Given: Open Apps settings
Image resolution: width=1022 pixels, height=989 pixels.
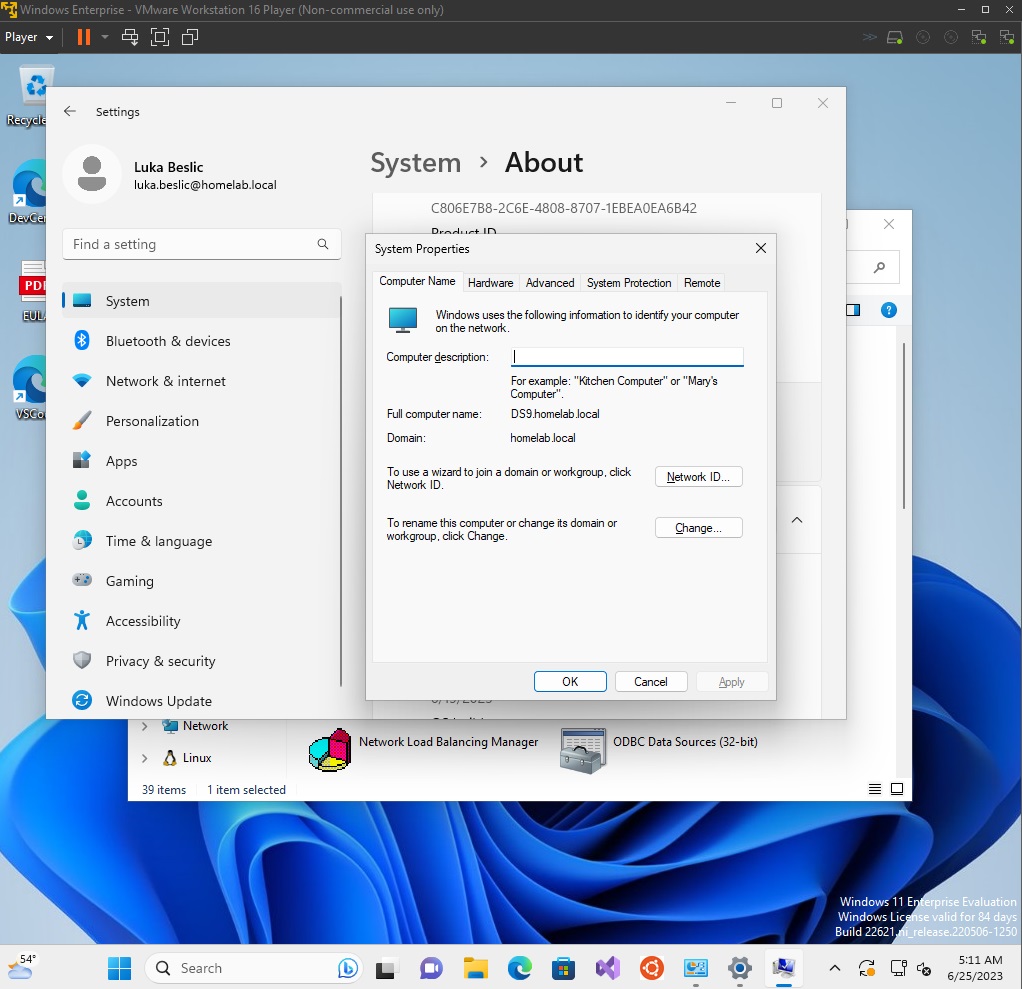Looking at the screenshot, I should tap(201, 461).
